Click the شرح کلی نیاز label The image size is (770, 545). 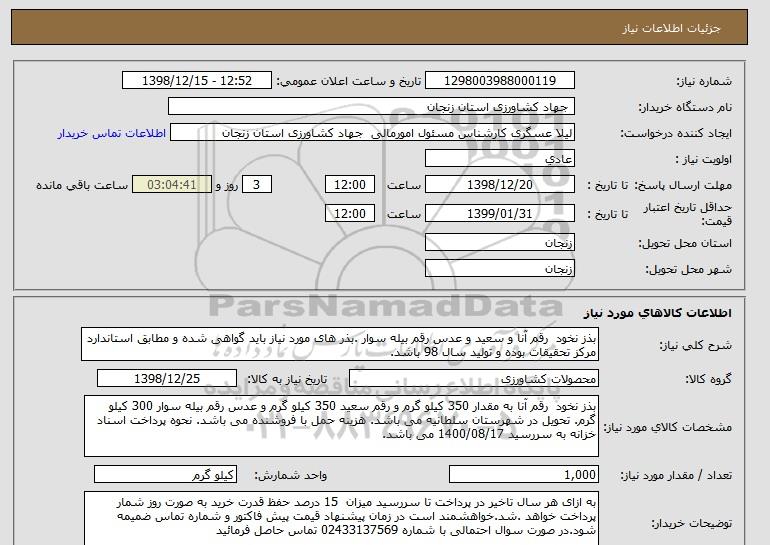[x=694, y=345]
